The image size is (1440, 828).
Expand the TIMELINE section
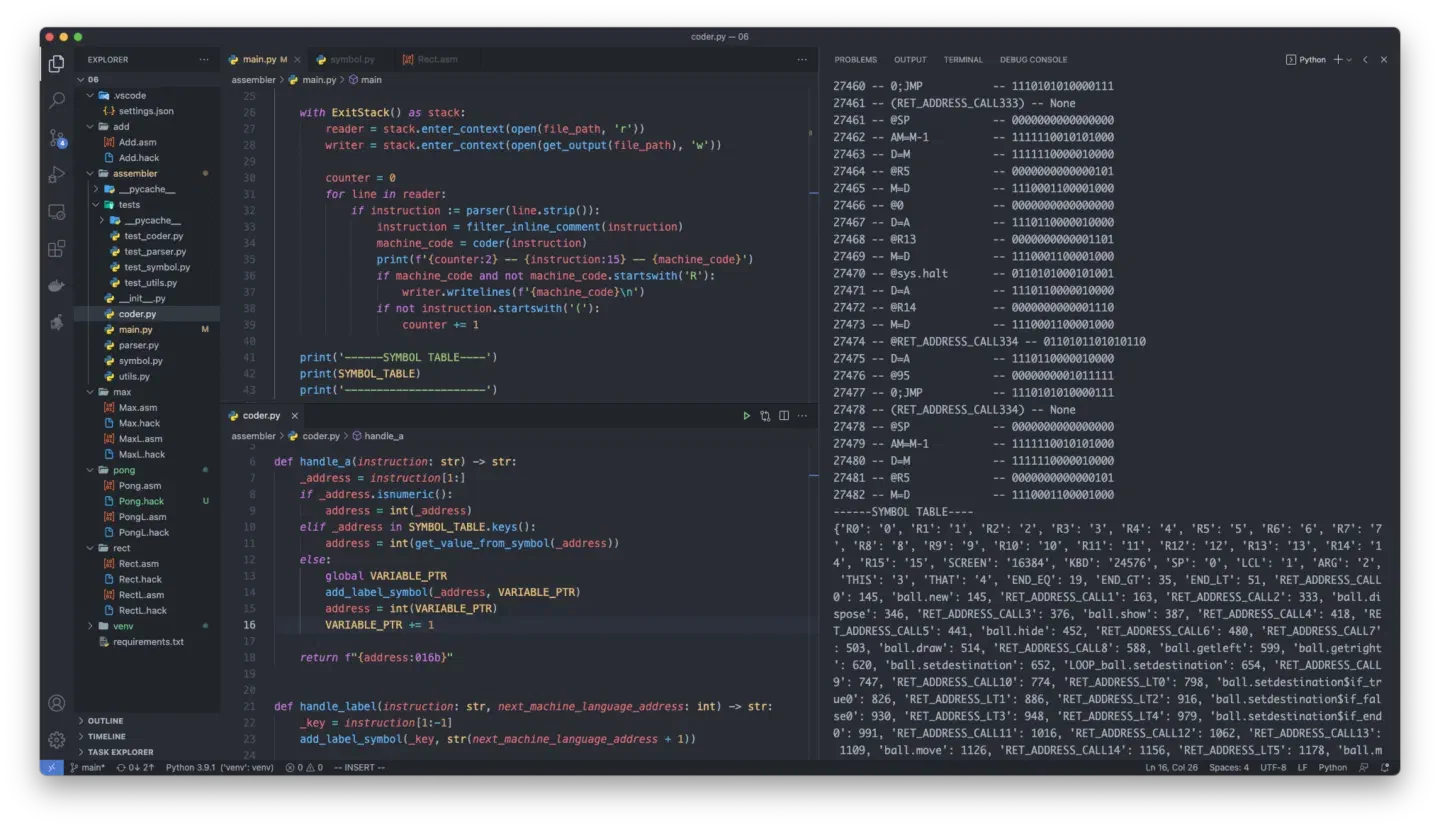tap(106, 737)
